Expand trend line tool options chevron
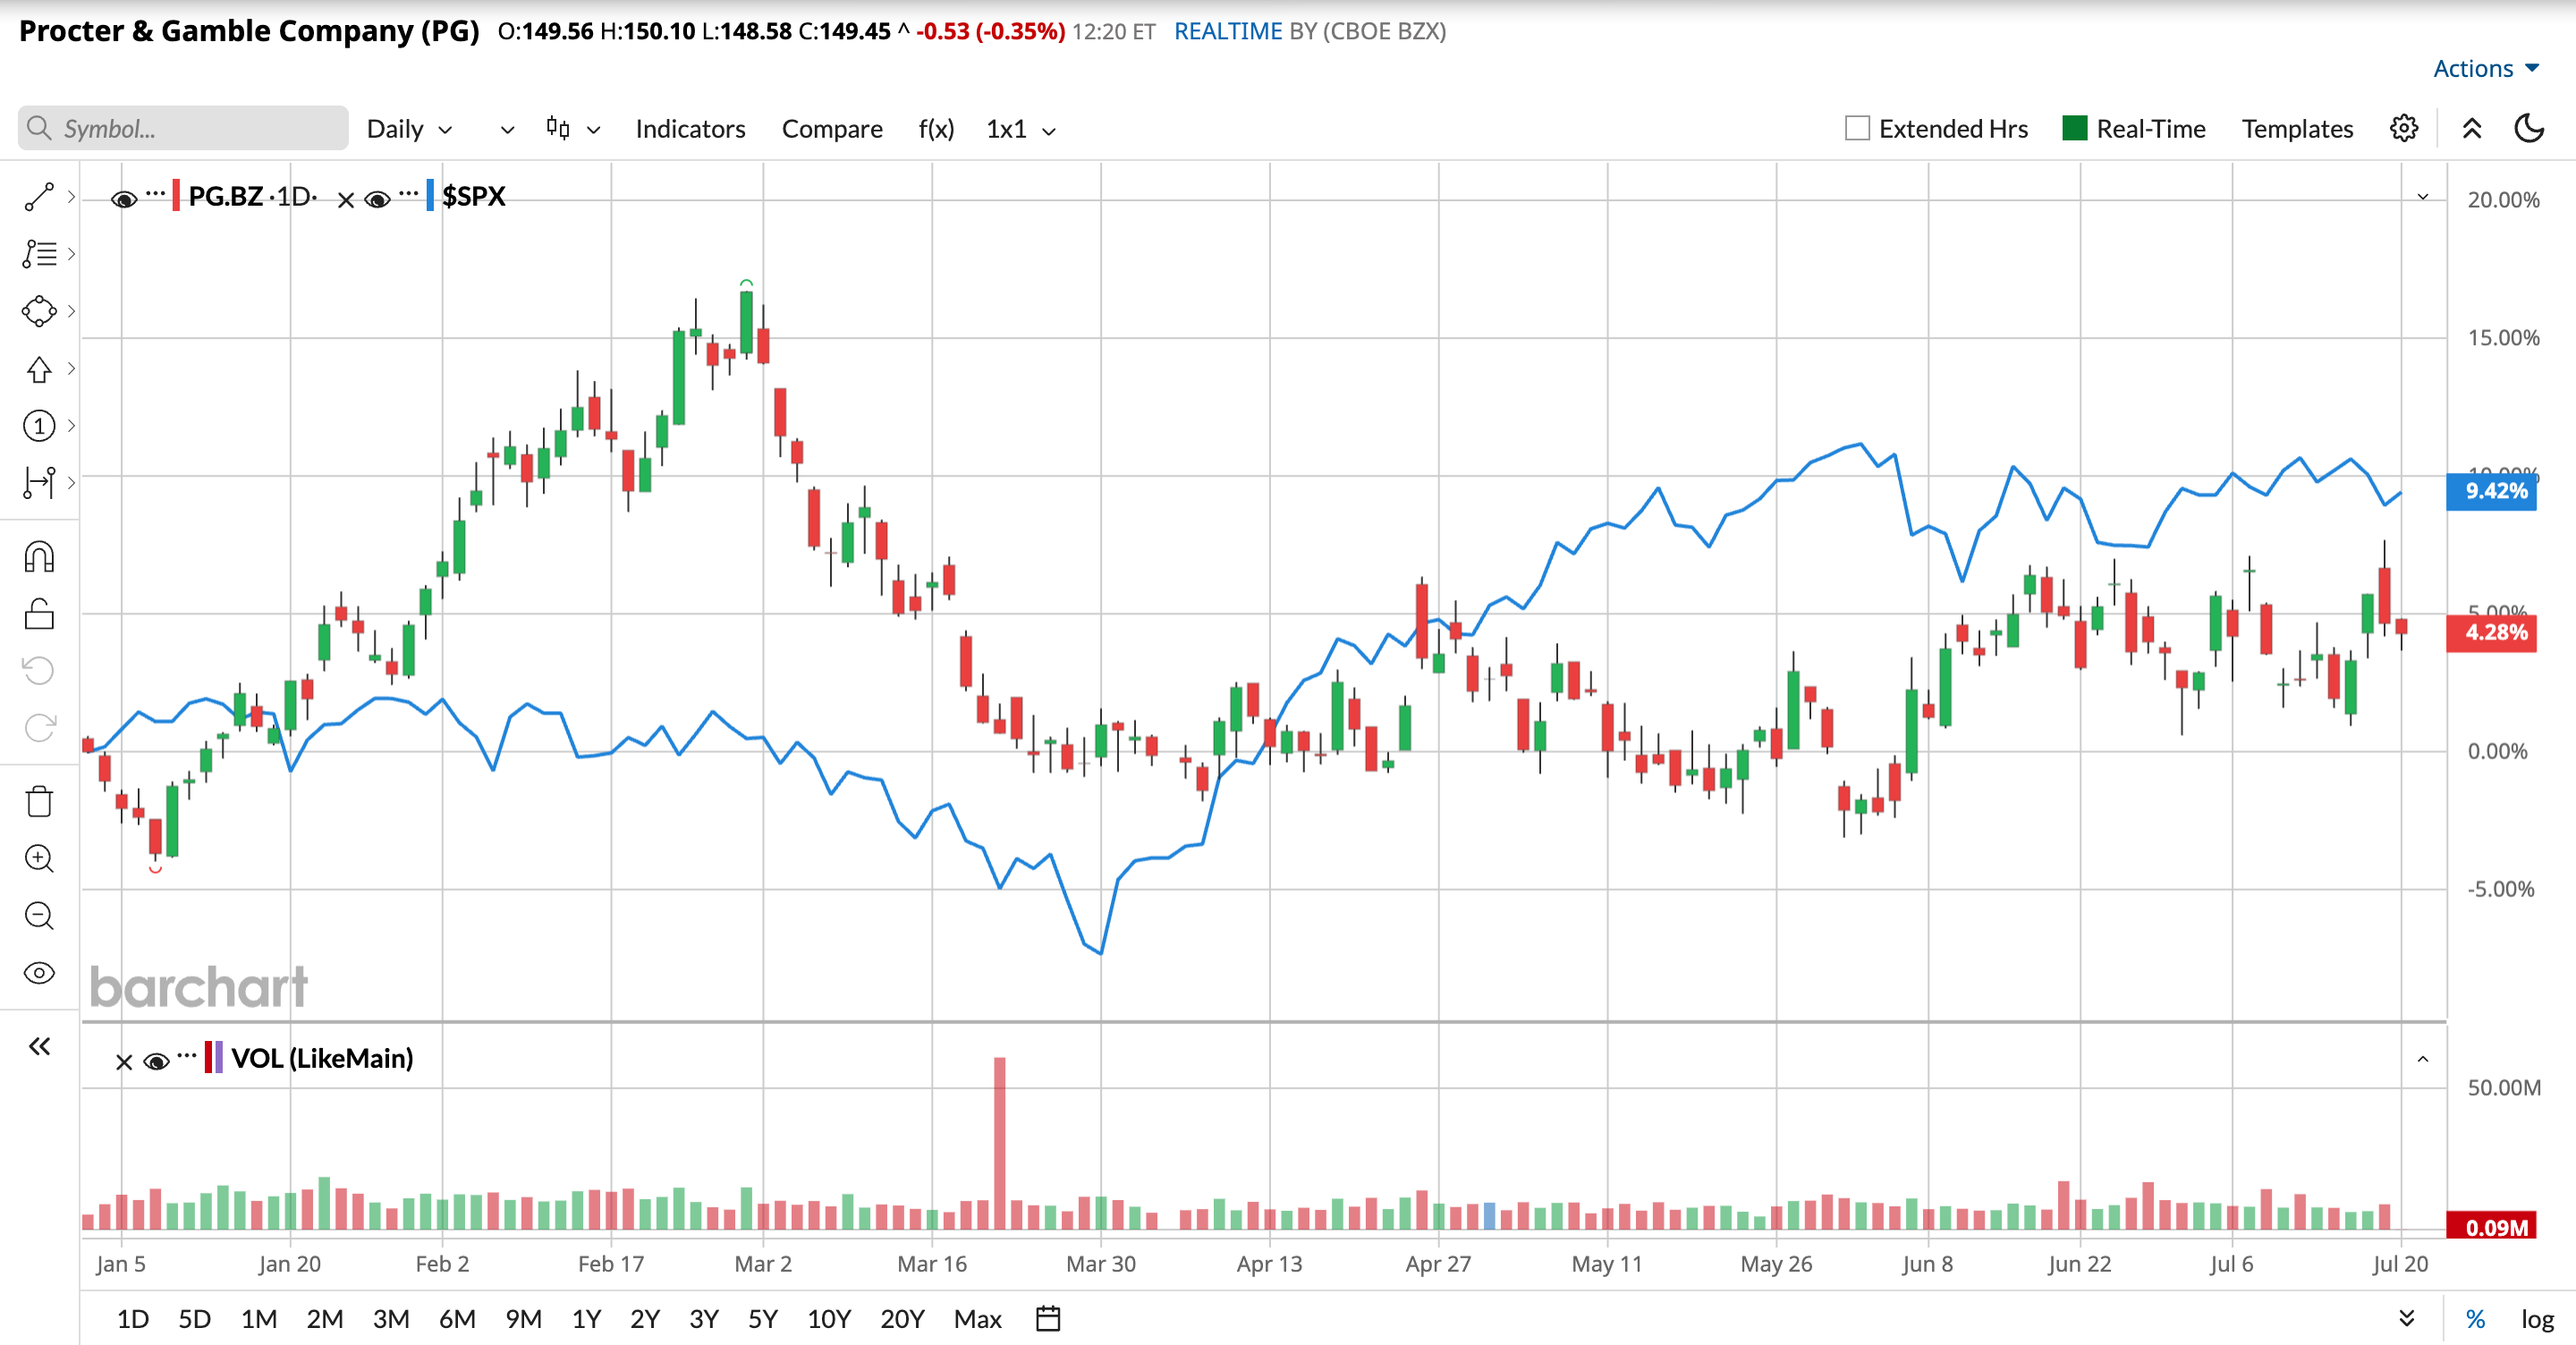Image resolution: width=2576 pixels, height=1345 pixels. [x=71, y=197]
